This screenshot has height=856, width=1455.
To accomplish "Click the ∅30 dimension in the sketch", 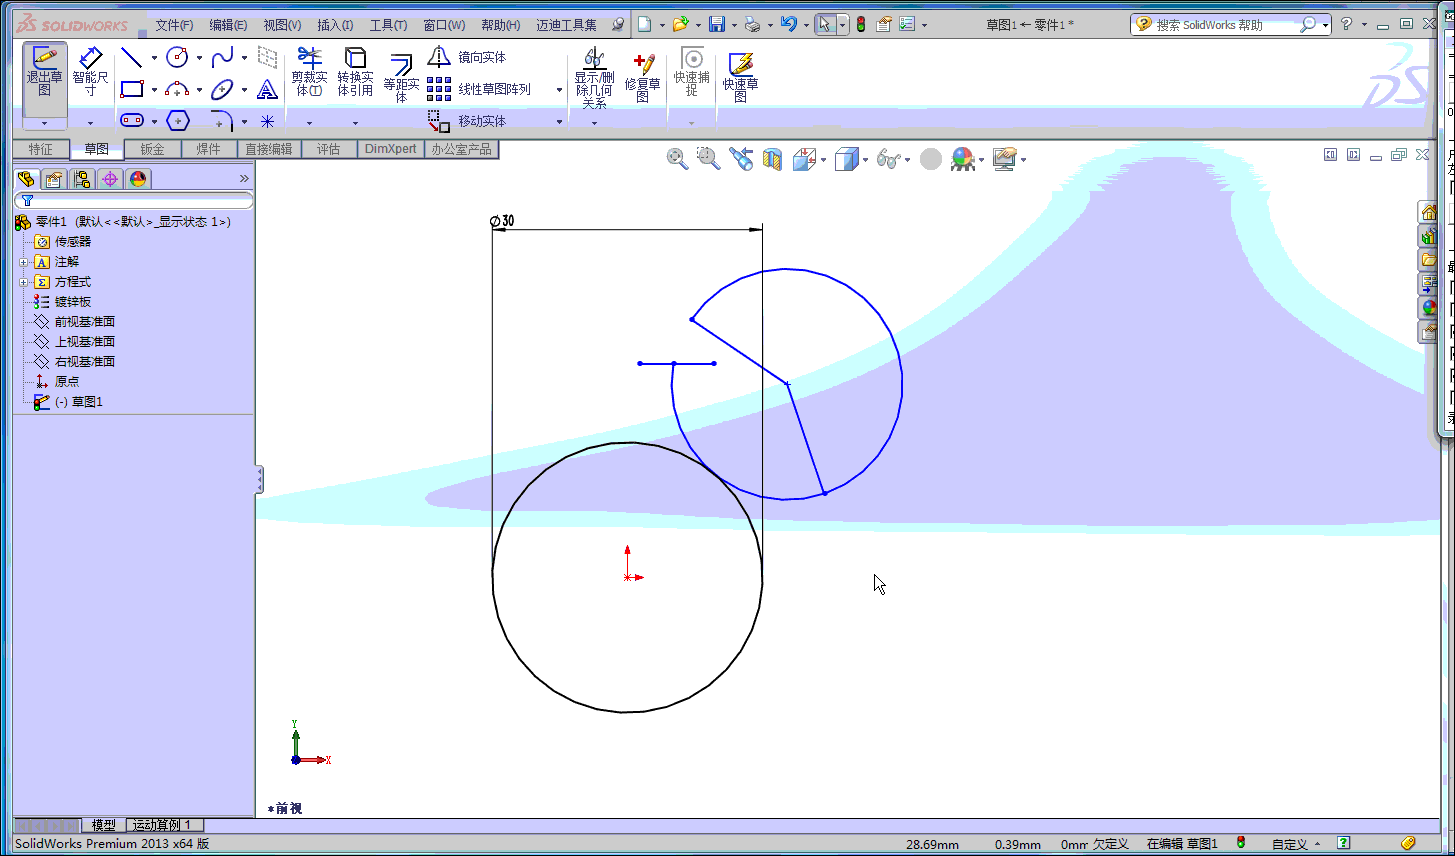I will click(502, 221).
